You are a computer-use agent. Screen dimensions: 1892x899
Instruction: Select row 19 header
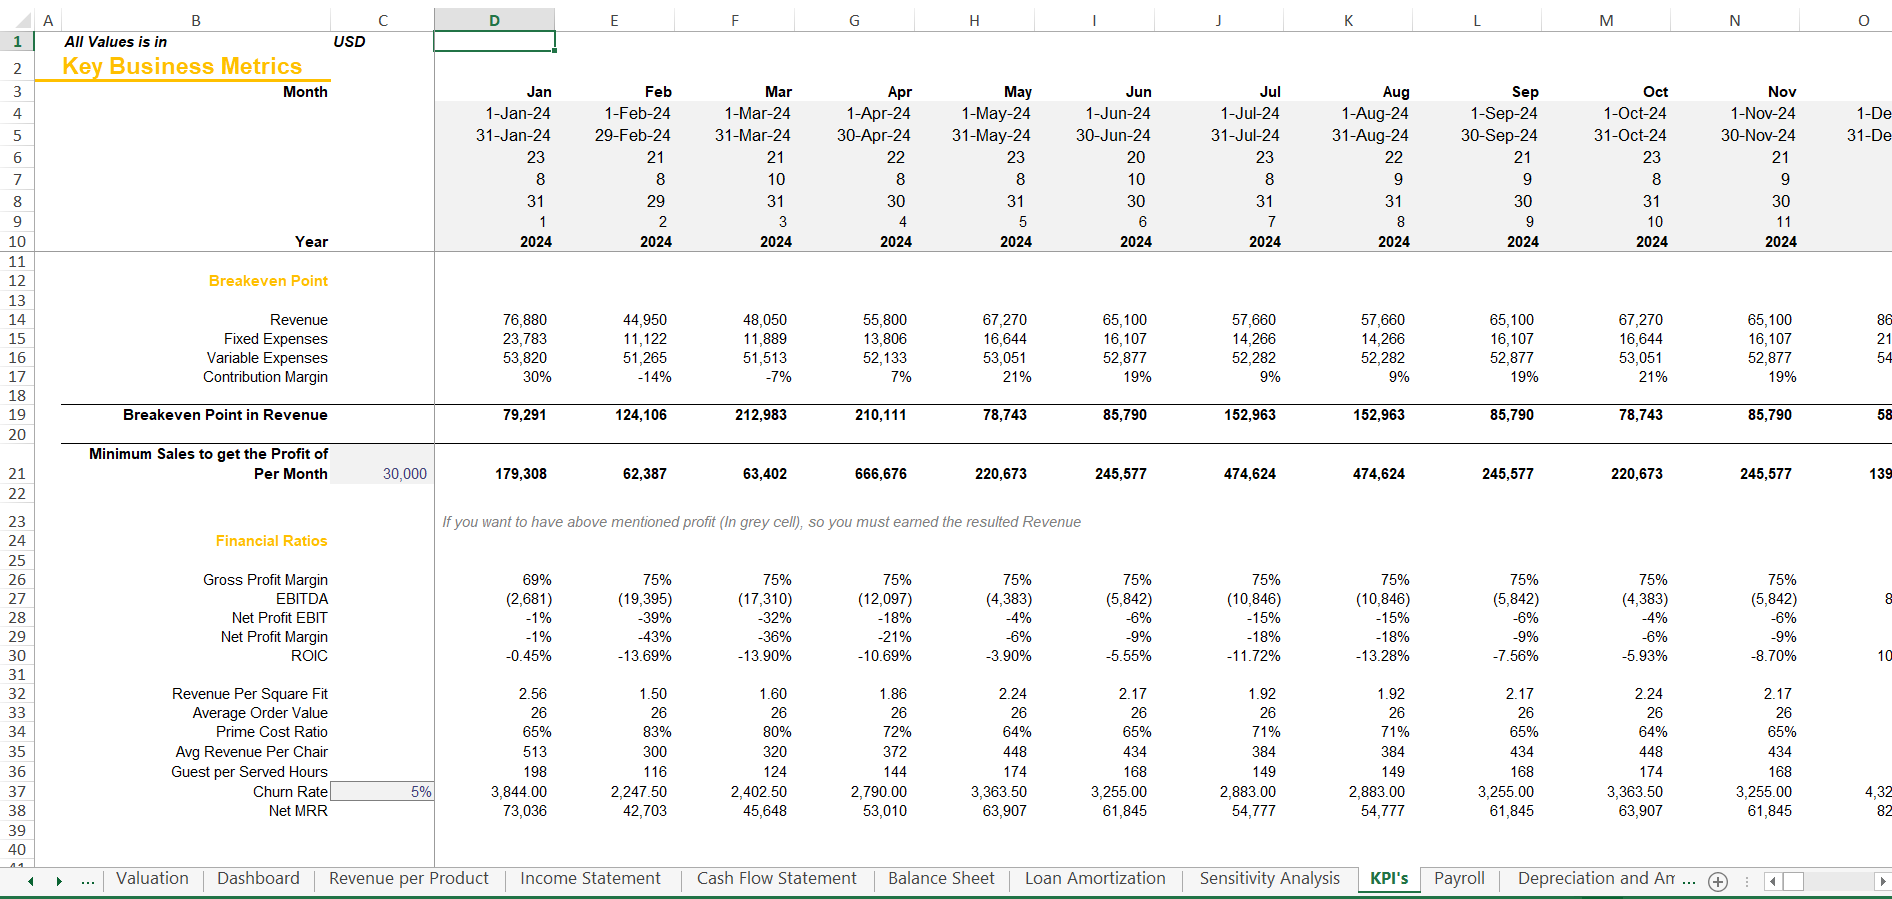[x=17, y=415]
